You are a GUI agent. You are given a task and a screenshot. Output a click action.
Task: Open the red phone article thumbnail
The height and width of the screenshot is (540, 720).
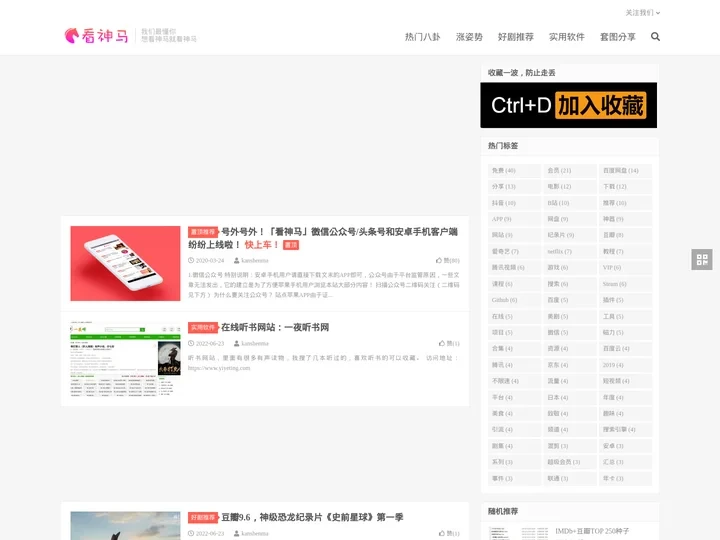coord(125,263)
